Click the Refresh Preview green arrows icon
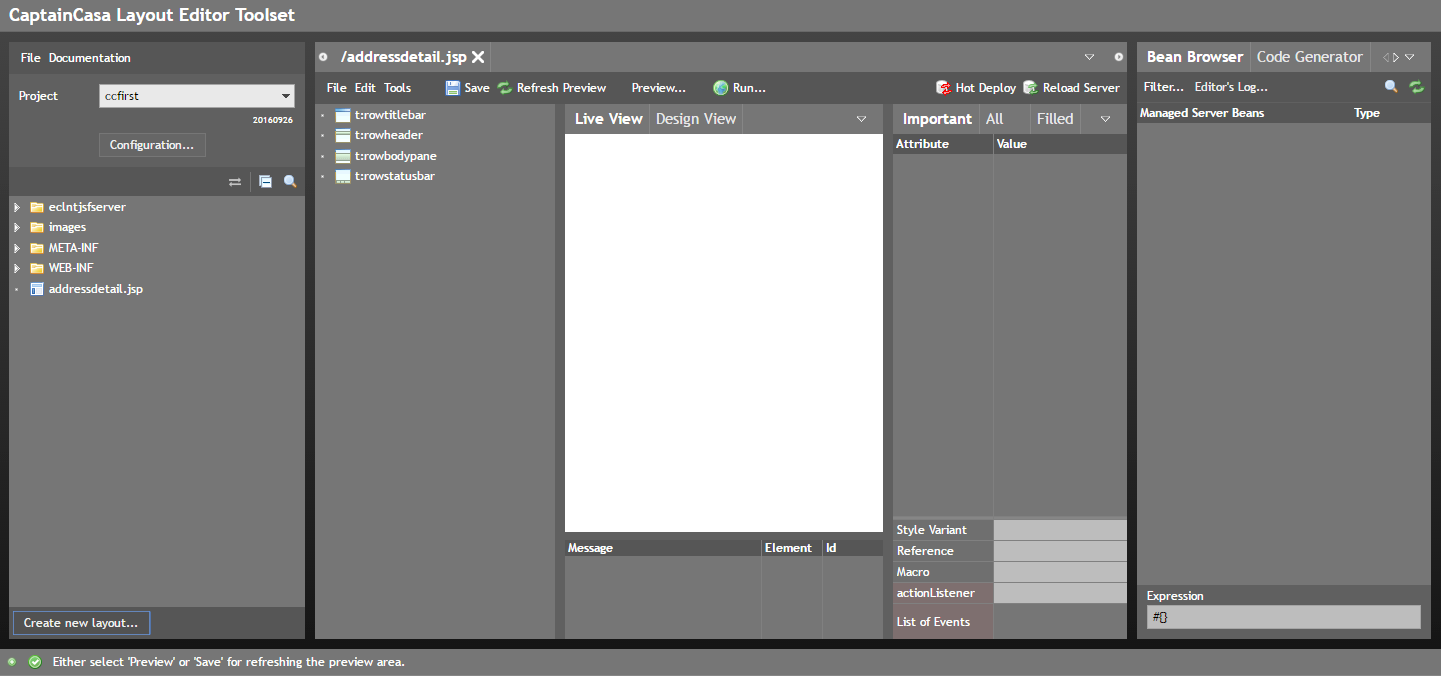 (x=505, y=88)
